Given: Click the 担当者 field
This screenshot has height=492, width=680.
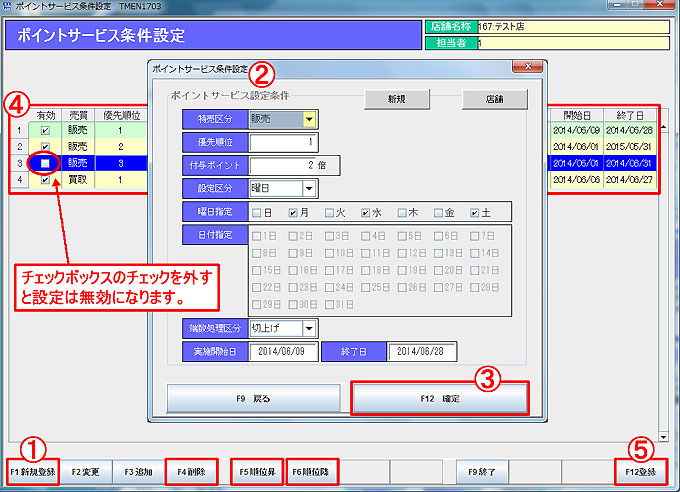Looking at the screenshot, I should 573,43.
